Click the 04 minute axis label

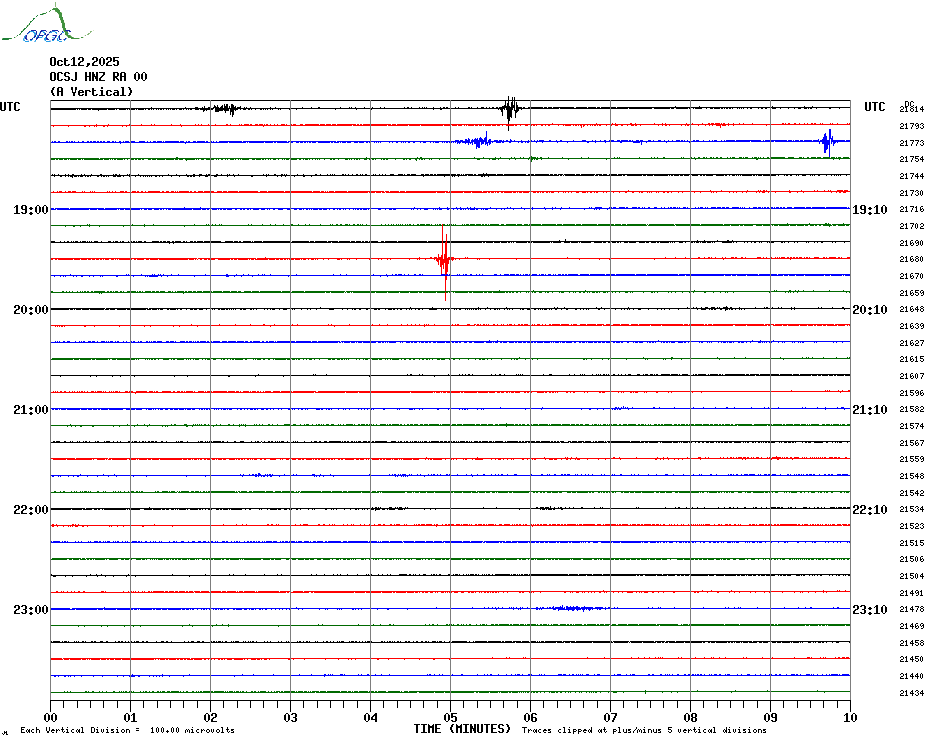coord(371,718)
